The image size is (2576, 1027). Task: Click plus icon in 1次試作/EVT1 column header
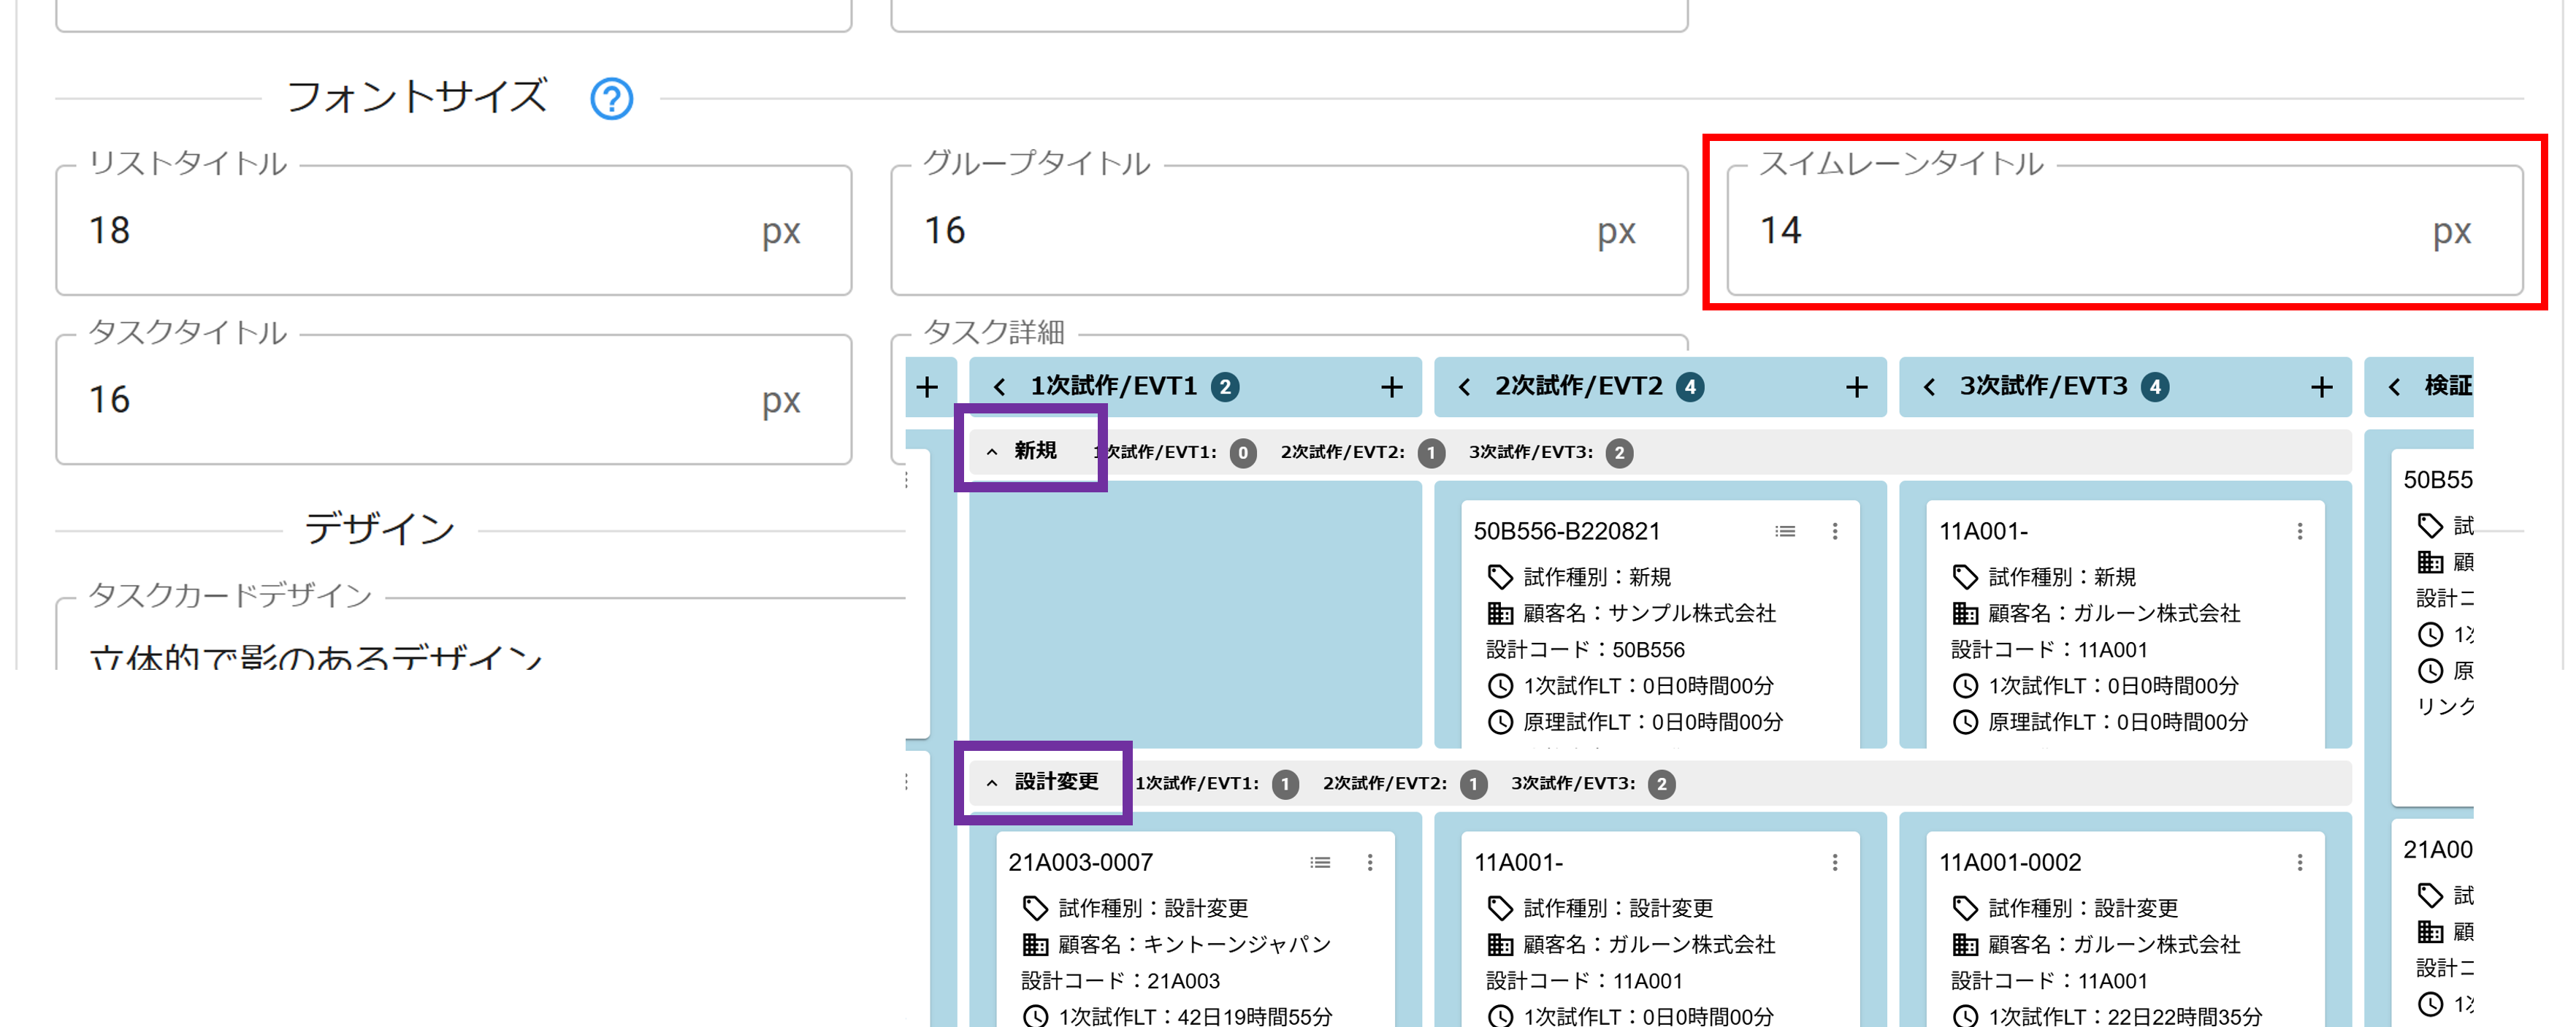pyautogui.click(x=1391, y=387)
